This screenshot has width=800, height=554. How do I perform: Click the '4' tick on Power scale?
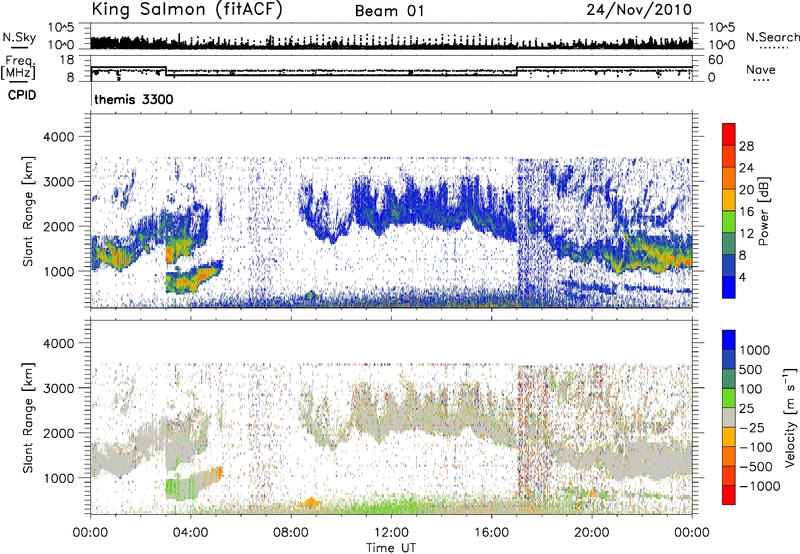point(743,278)
